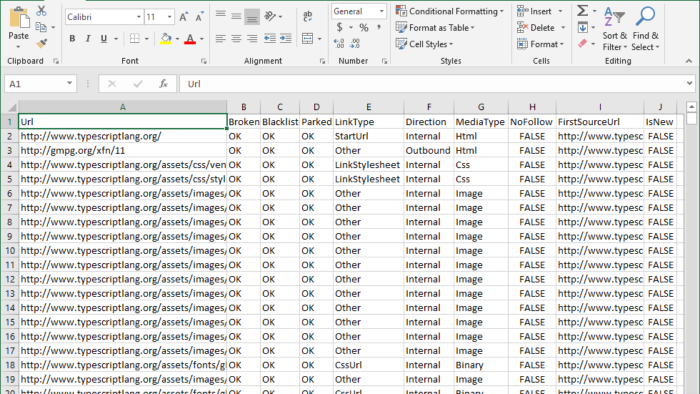Click the Select All corner triangle

coord(12,107)
